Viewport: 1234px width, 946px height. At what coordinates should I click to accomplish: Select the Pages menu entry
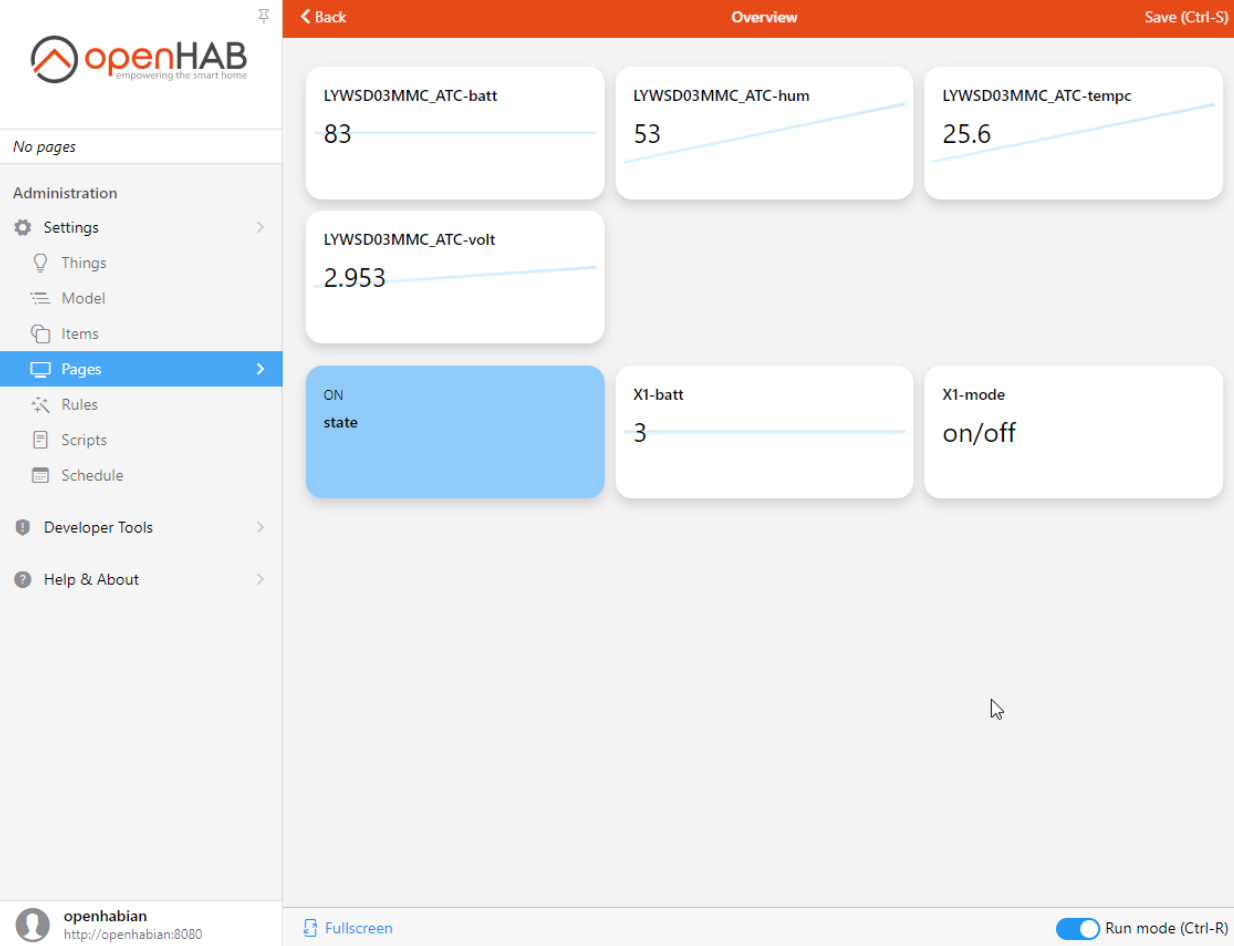pos(83,368)
